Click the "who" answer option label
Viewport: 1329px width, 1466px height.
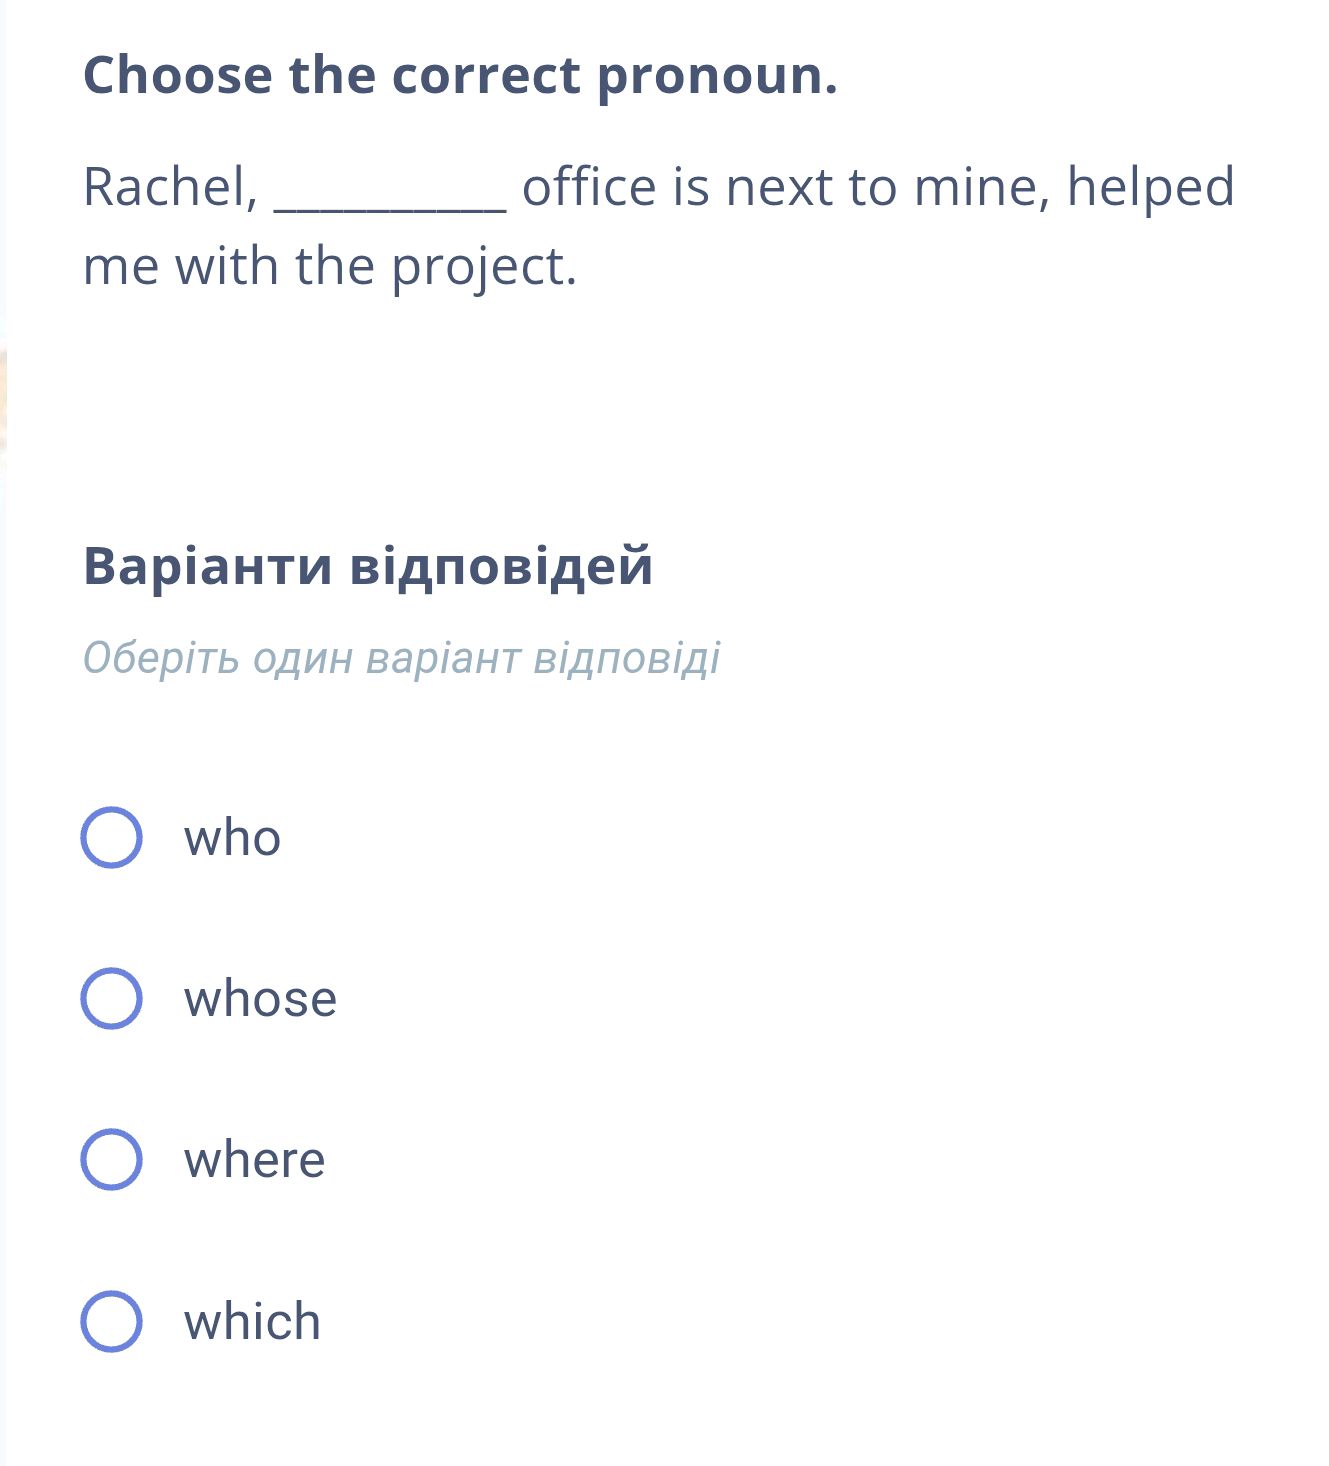click(x=232, y=840)
